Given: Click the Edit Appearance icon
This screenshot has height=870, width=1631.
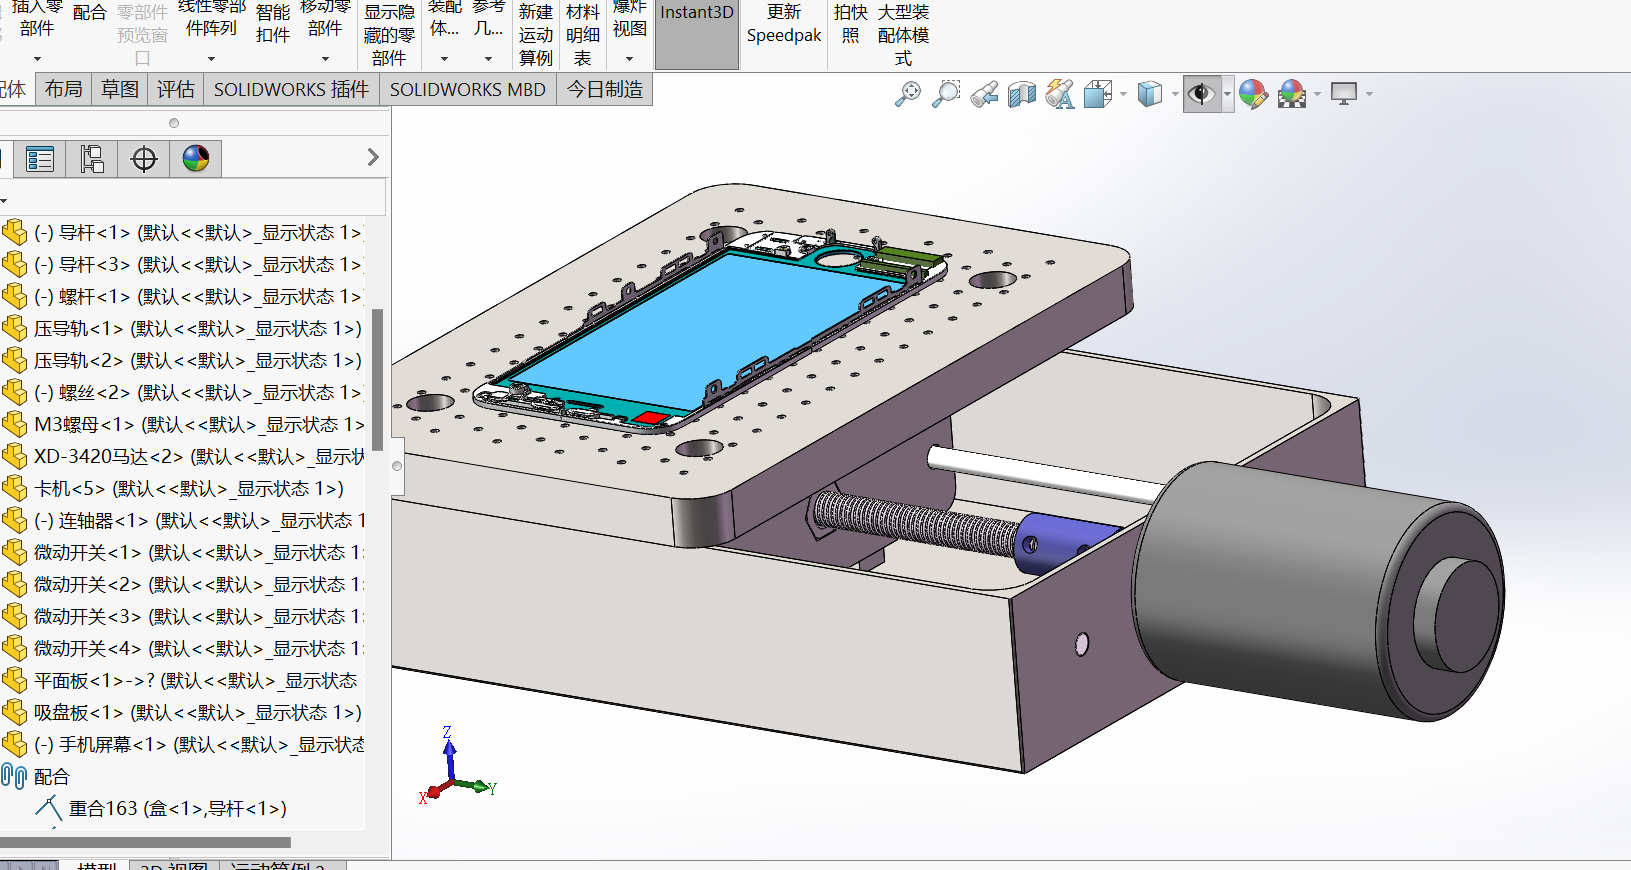Looking at the screenshot, I should (x=1253, y=94).
